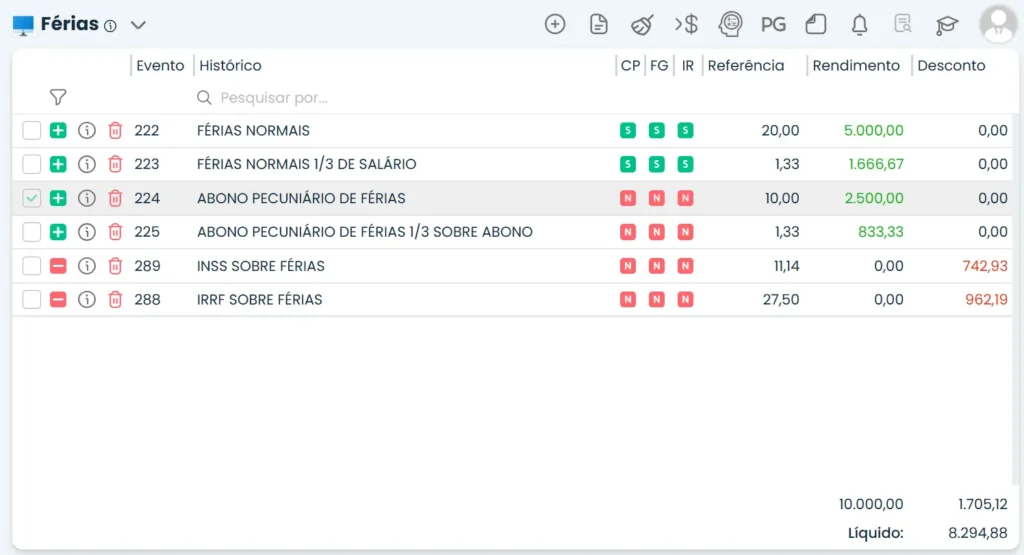Click the red minus icon on row 289
1024x555 pixels.
[58, 266]
